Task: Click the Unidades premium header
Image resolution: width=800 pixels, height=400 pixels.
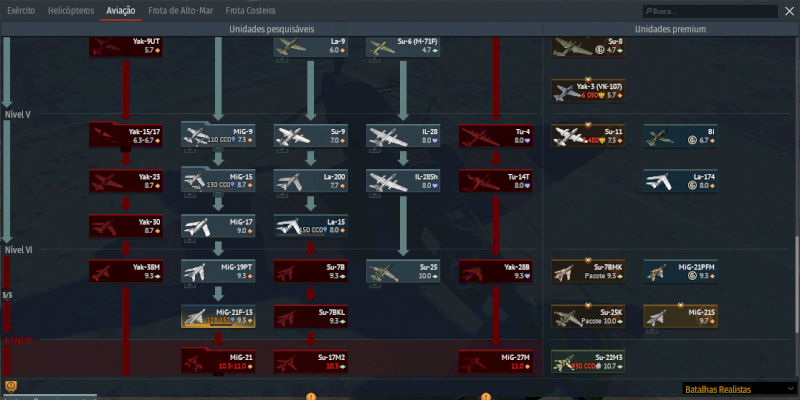Action: point(670,29)
